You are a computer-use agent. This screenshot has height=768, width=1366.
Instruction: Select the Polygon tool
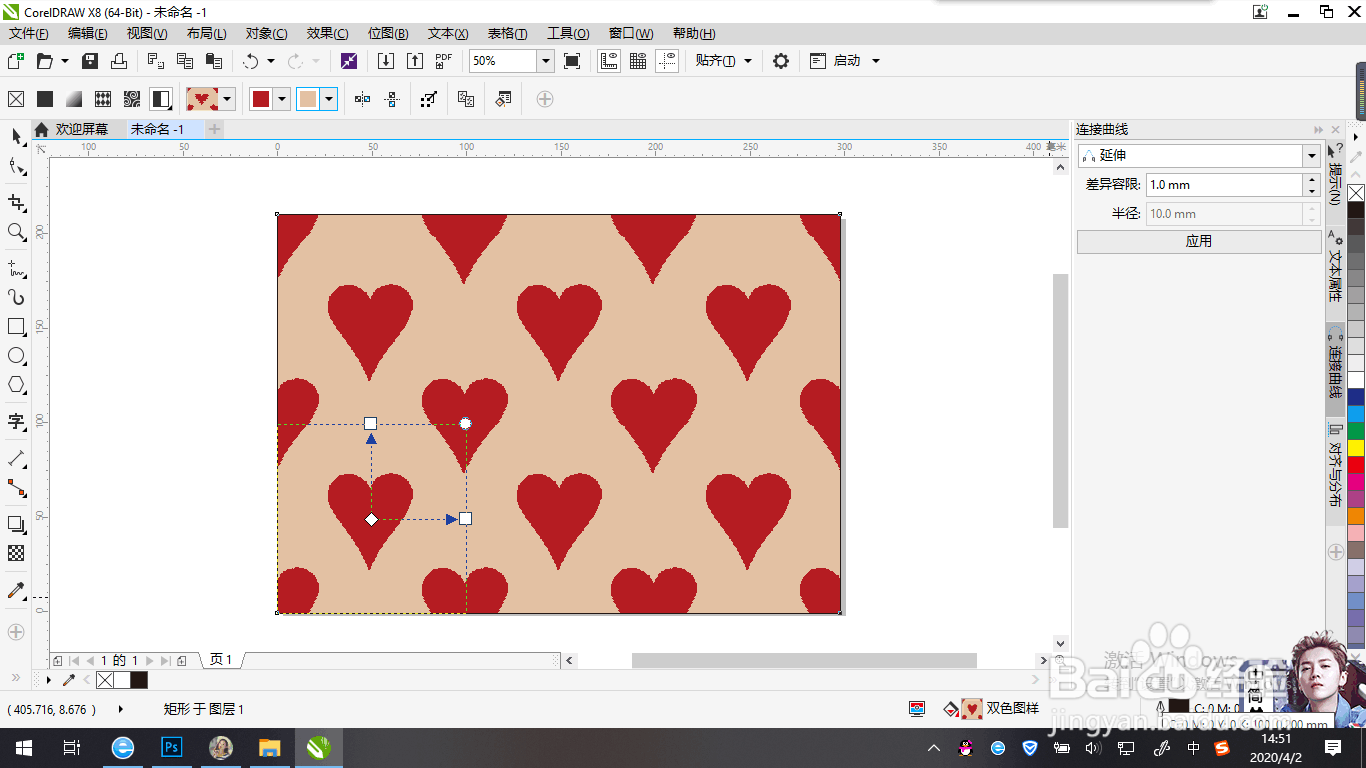(16, 385)
